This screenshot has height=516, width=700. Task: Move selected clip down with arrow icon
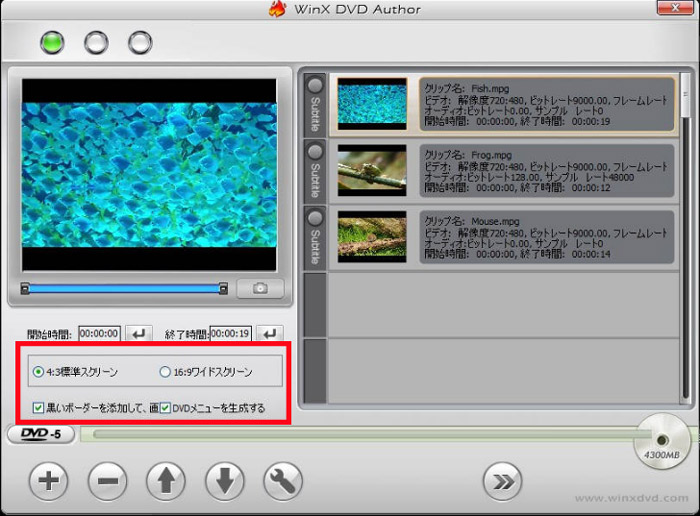click(x=225, y=482)
